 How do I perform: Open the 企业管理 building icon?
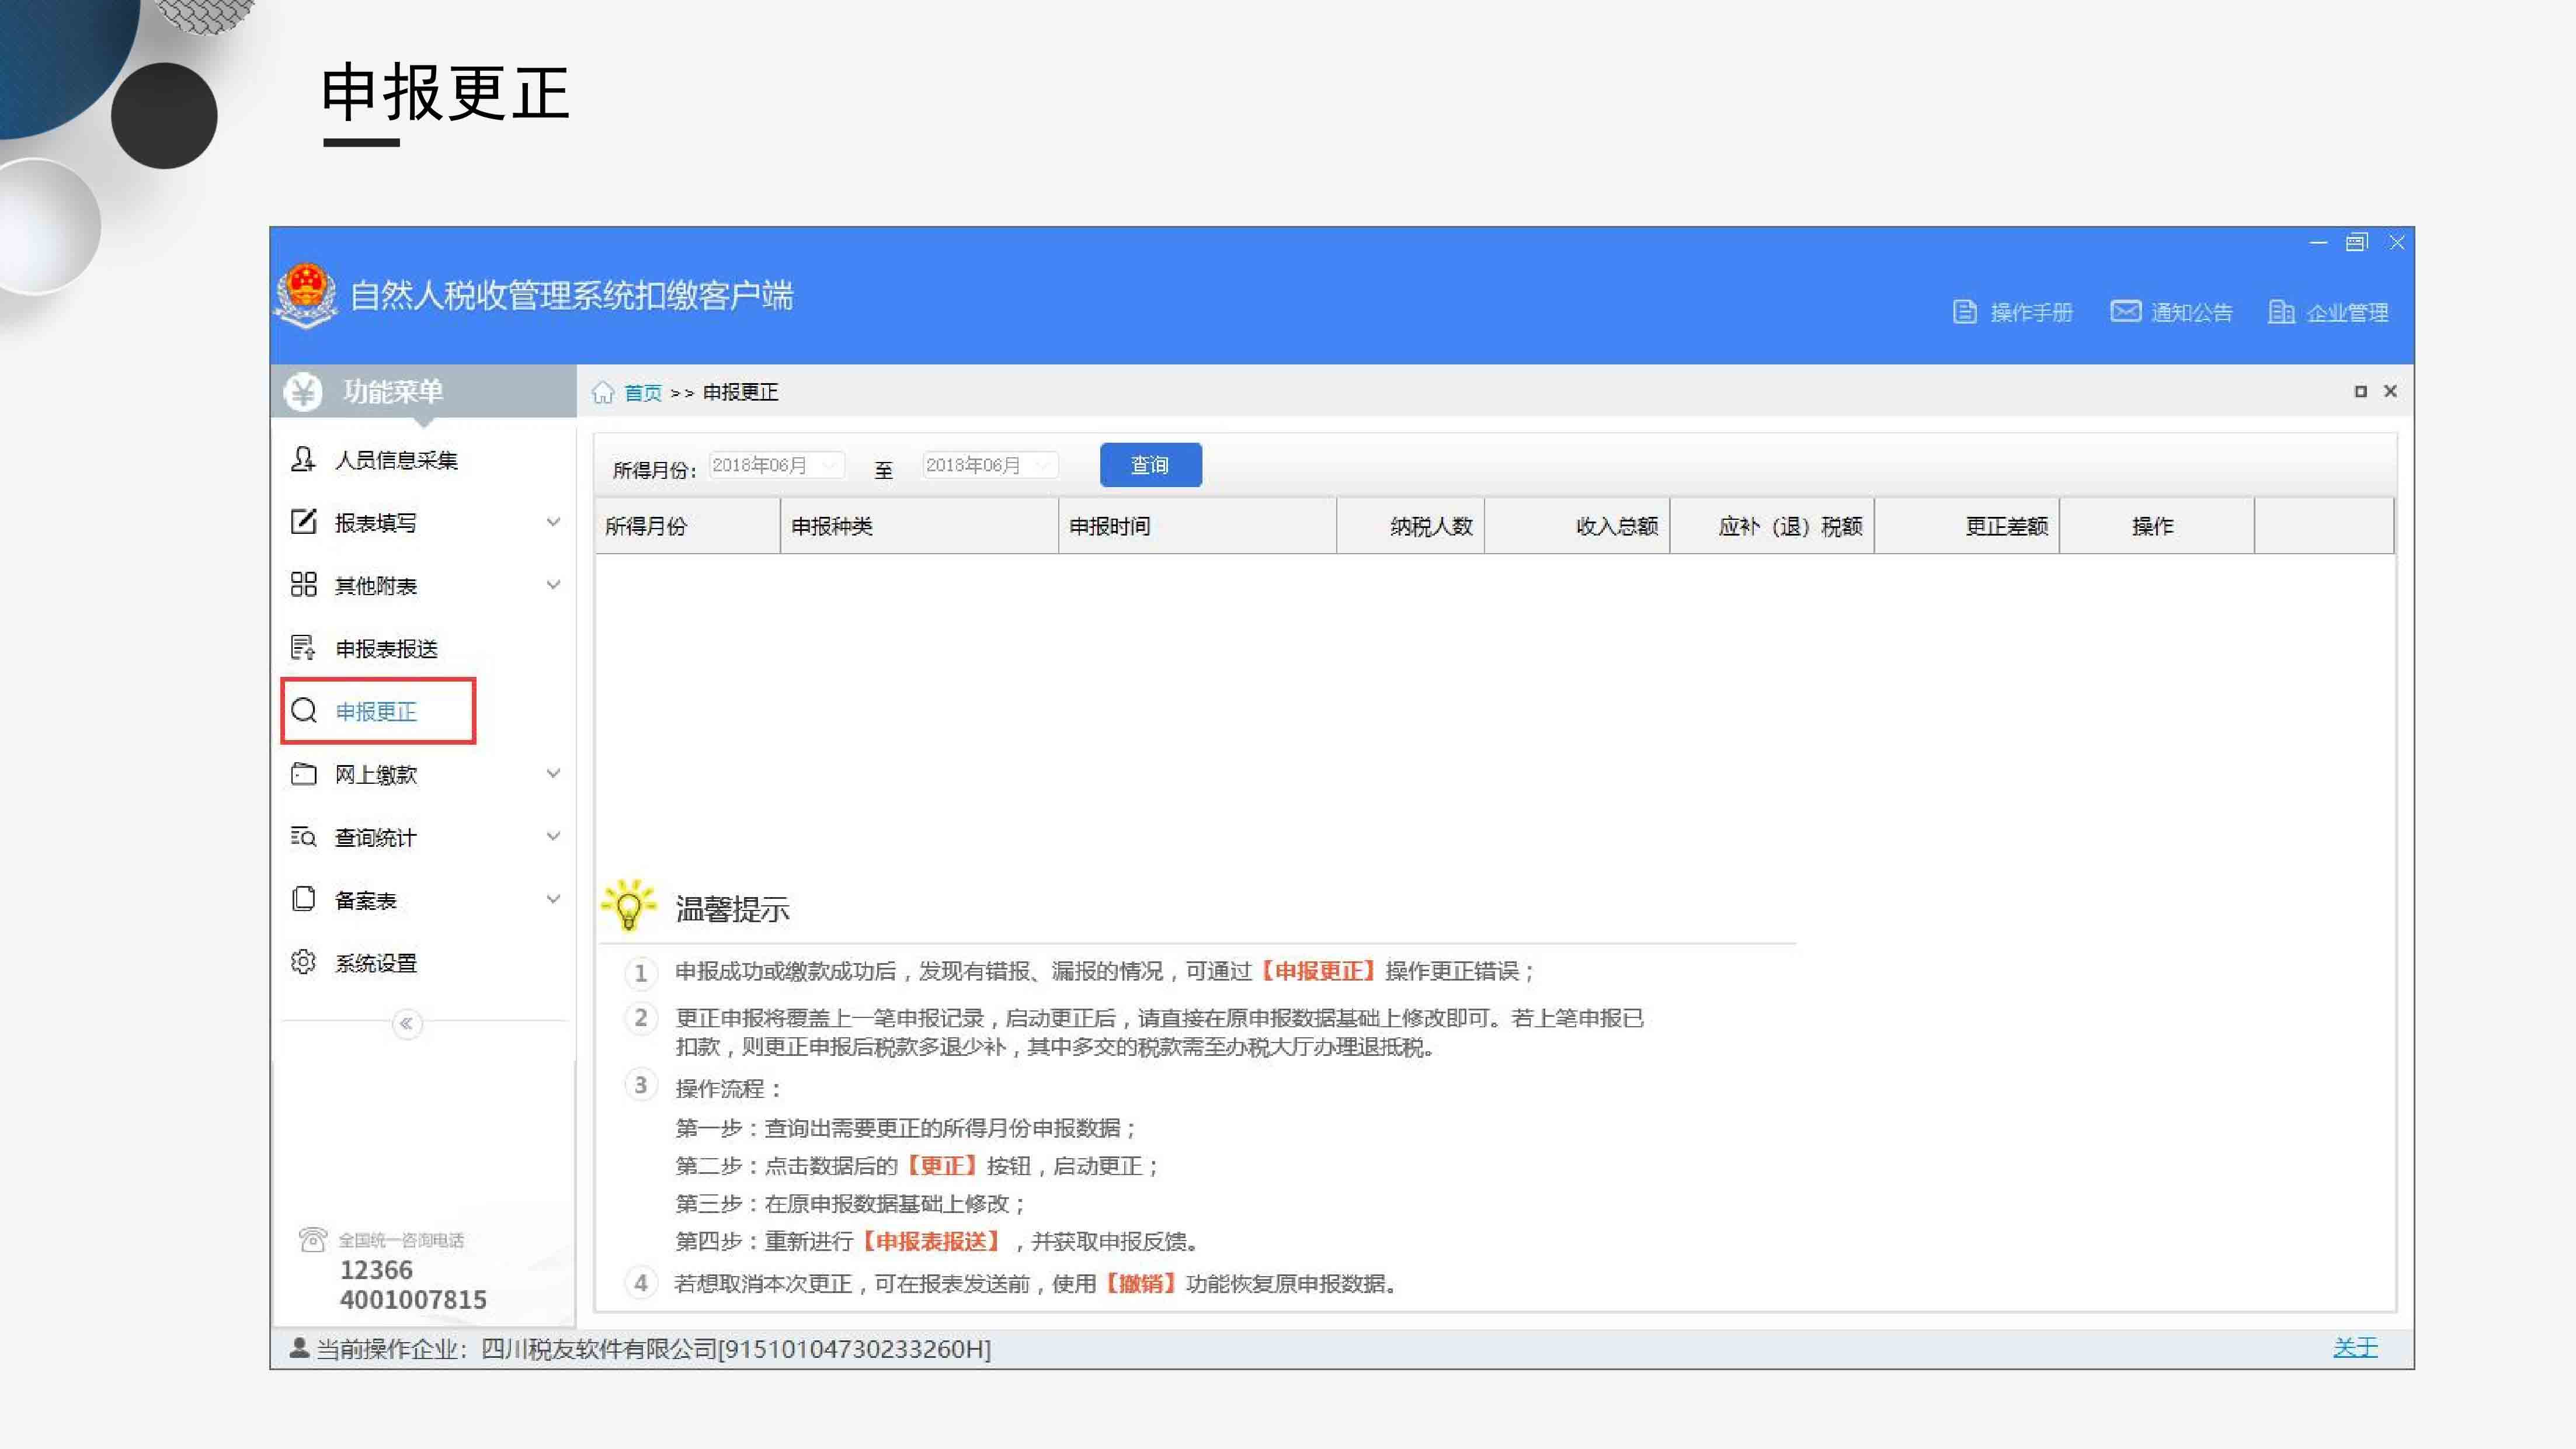coord(2281,312)
